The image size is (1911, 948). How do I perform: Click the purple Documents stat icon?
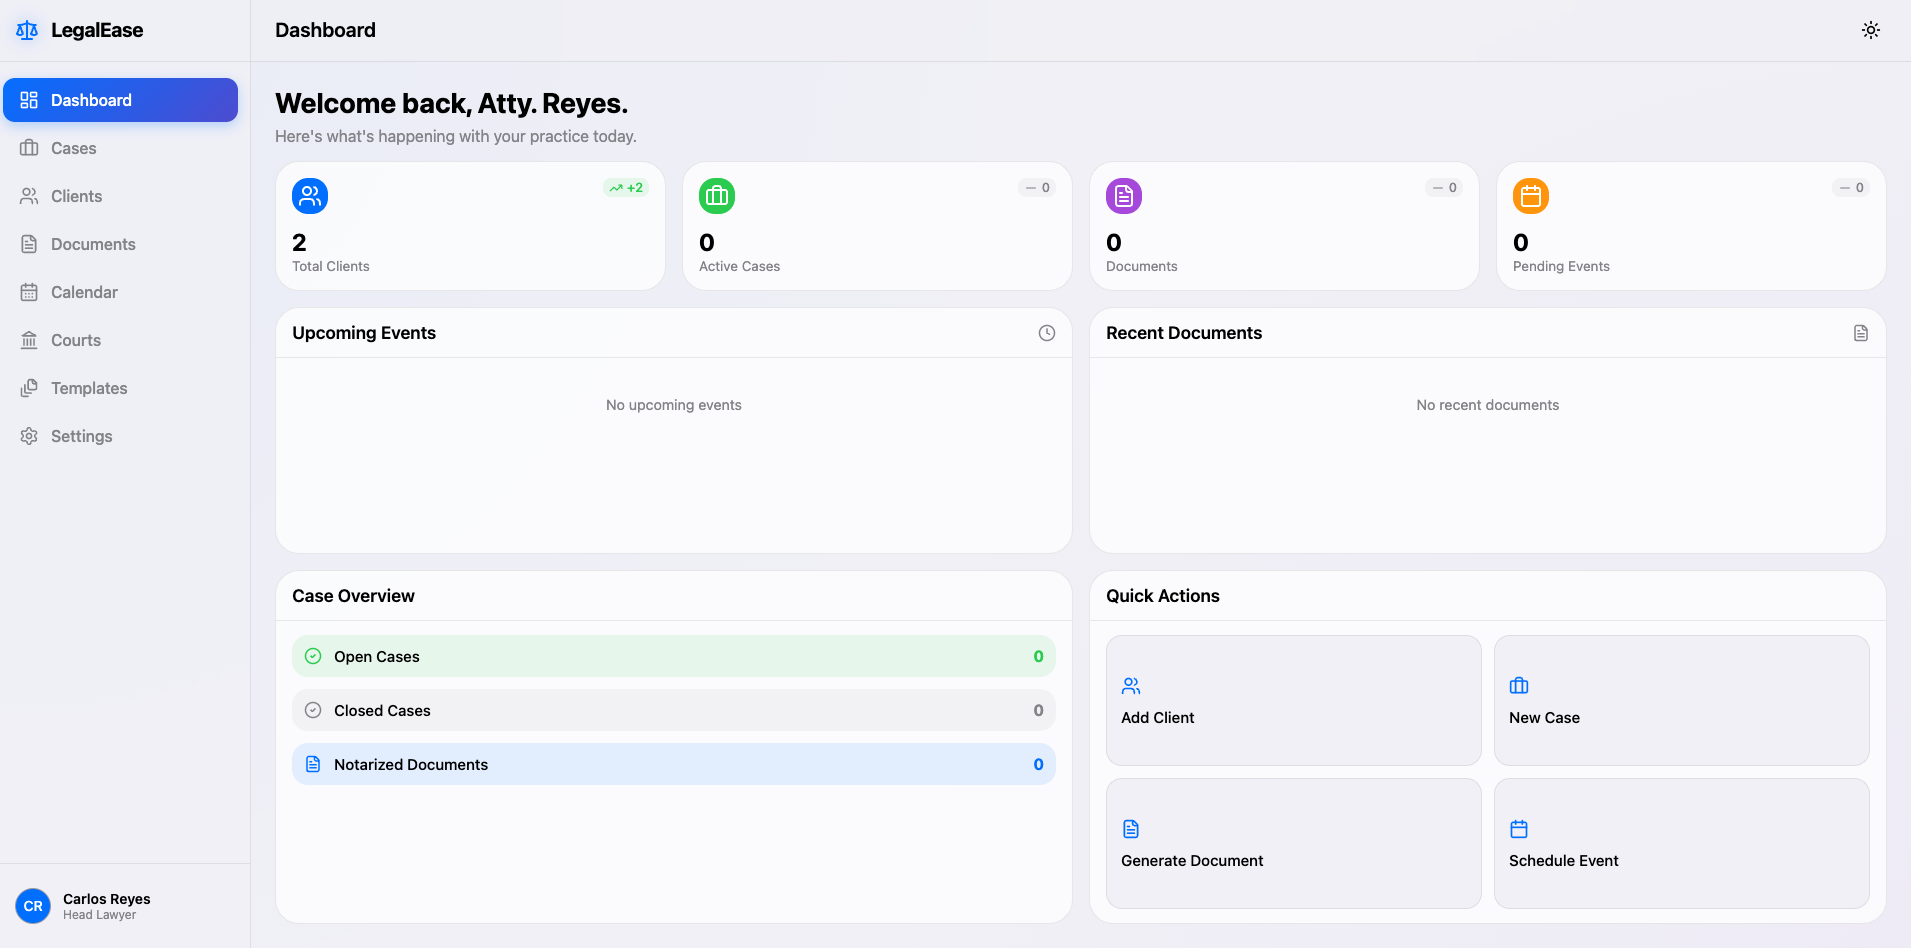pos(1124,196)
